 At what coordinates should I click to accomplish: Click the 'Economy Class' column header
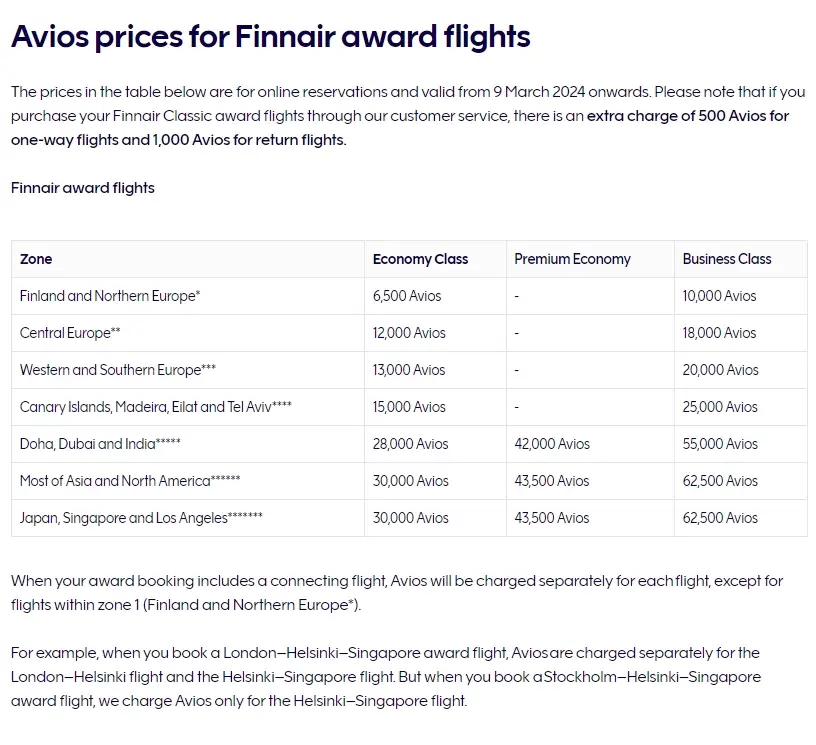click(x=420, y=259)
